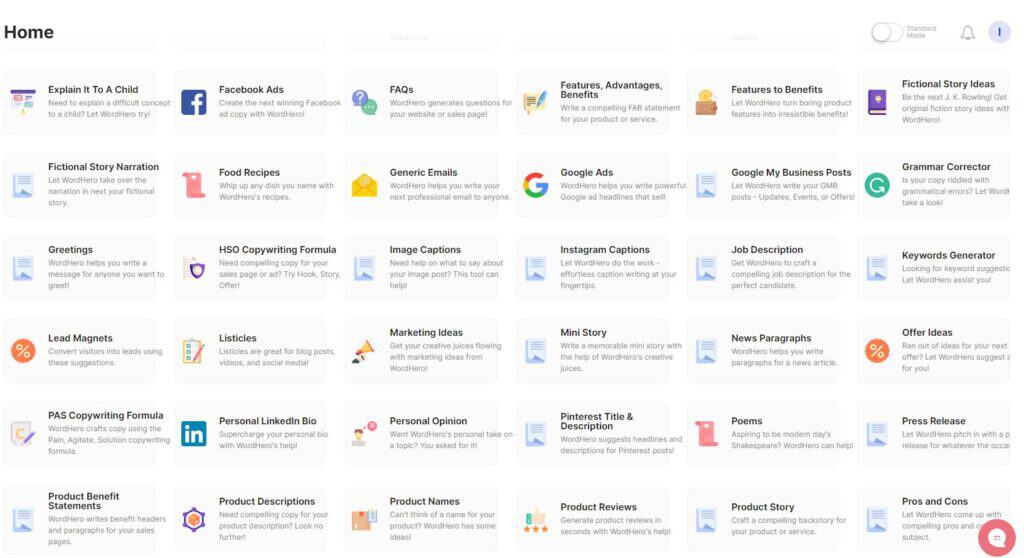The height and width of the screenshot is (558, 1024).
Task: Click the Grammar Corrector green G icon
Action: pos(877,186)
